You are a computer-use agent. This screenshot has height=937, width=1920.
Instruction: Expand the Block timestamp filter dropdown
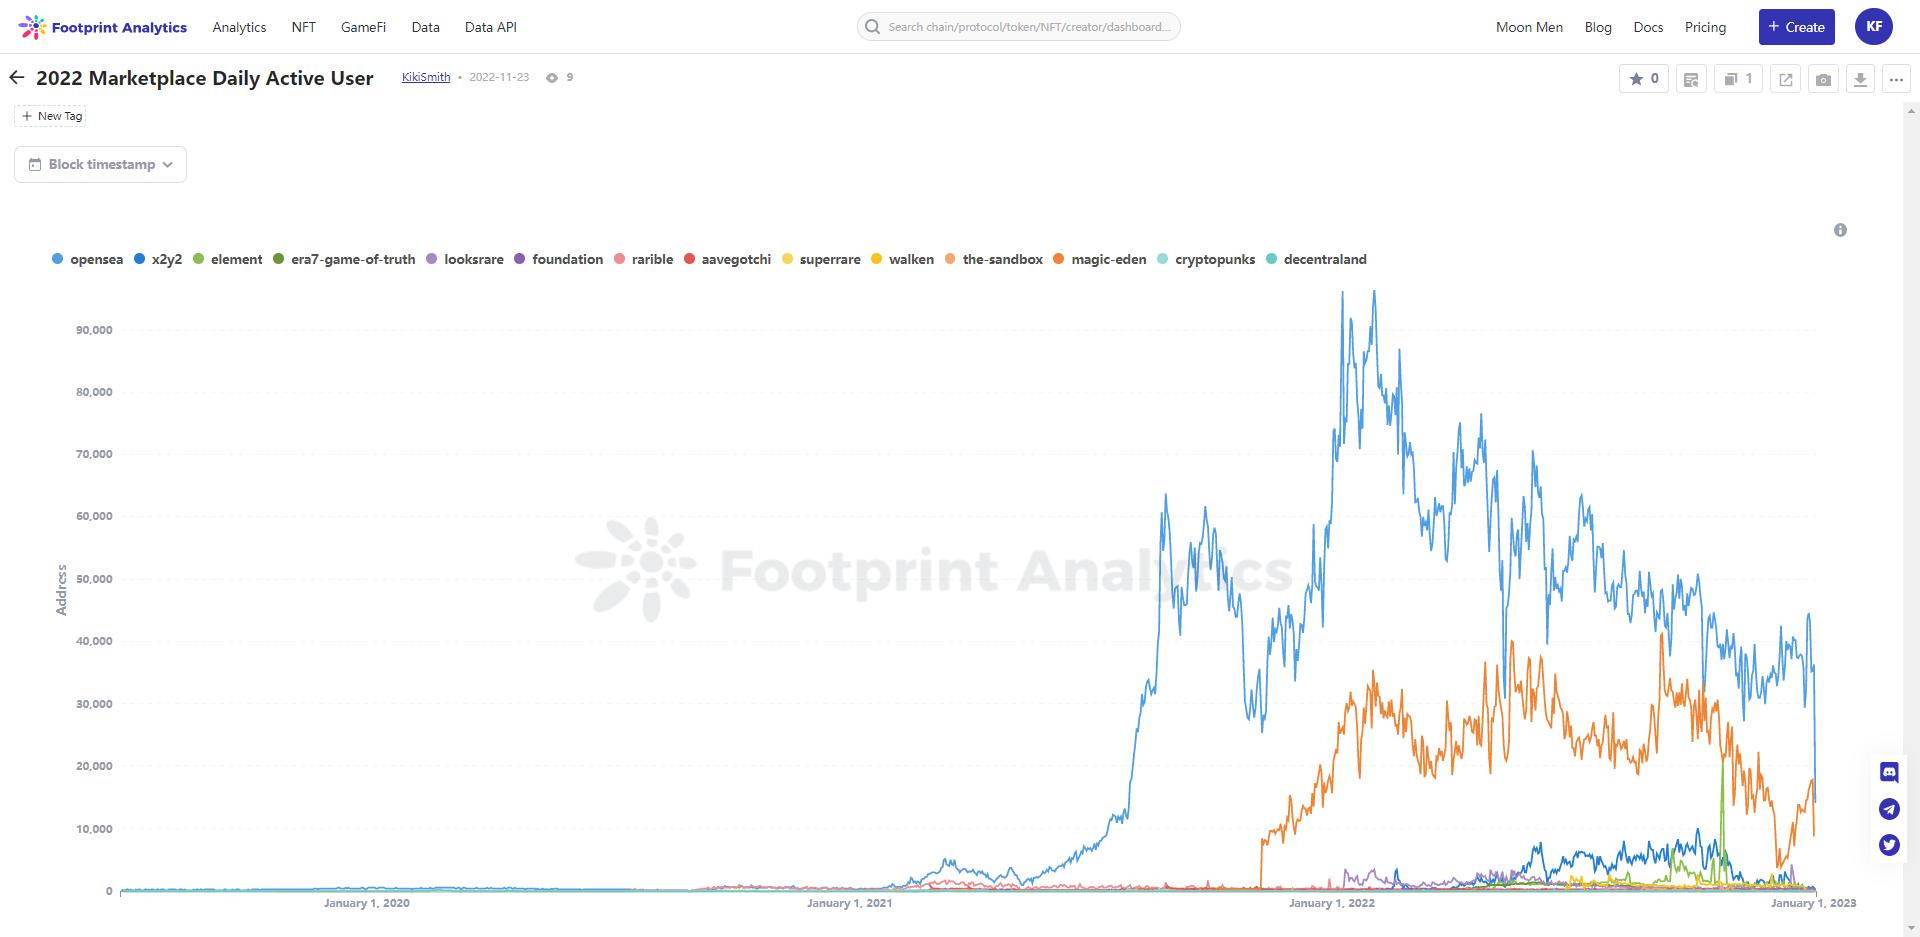point(101,165)
